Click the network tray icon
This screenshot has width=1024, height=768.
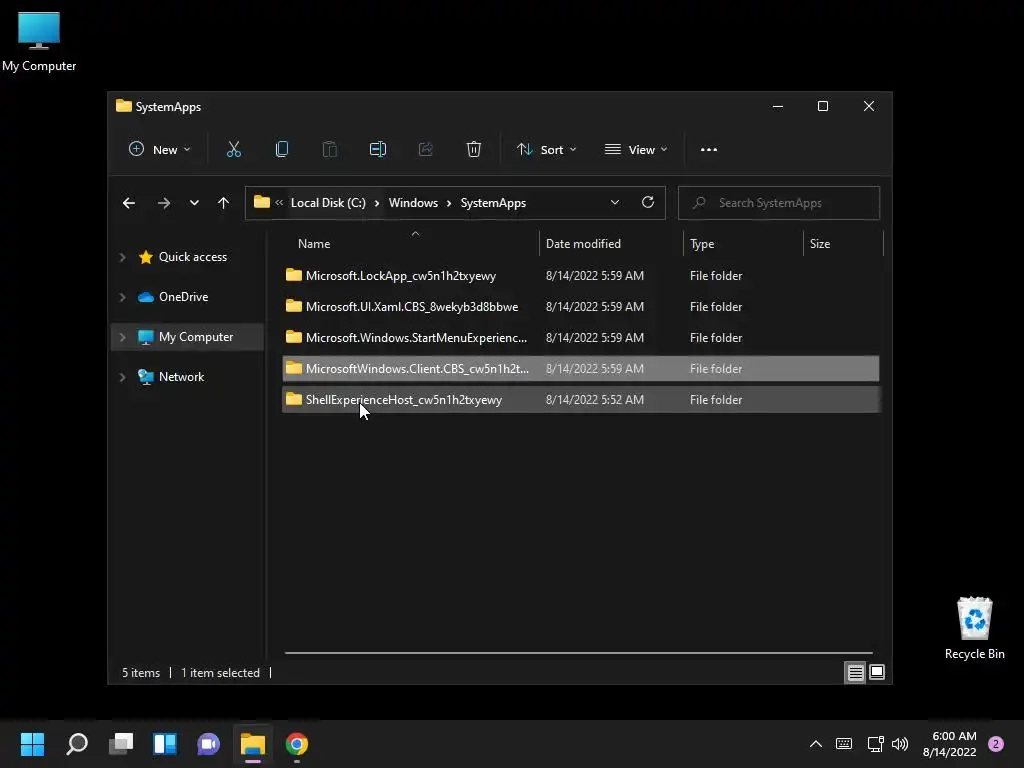pos(875,744)
